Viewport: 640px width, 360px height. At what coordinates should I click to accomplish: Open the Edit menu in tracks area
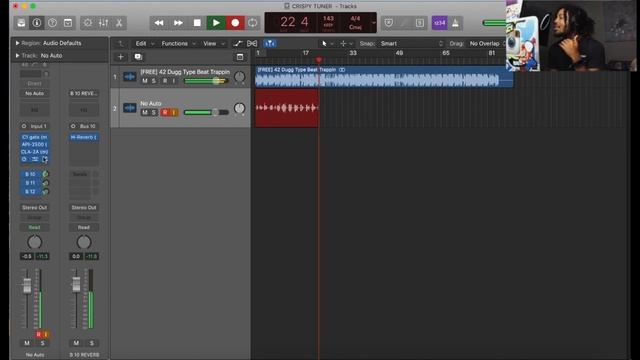point(144,43)
